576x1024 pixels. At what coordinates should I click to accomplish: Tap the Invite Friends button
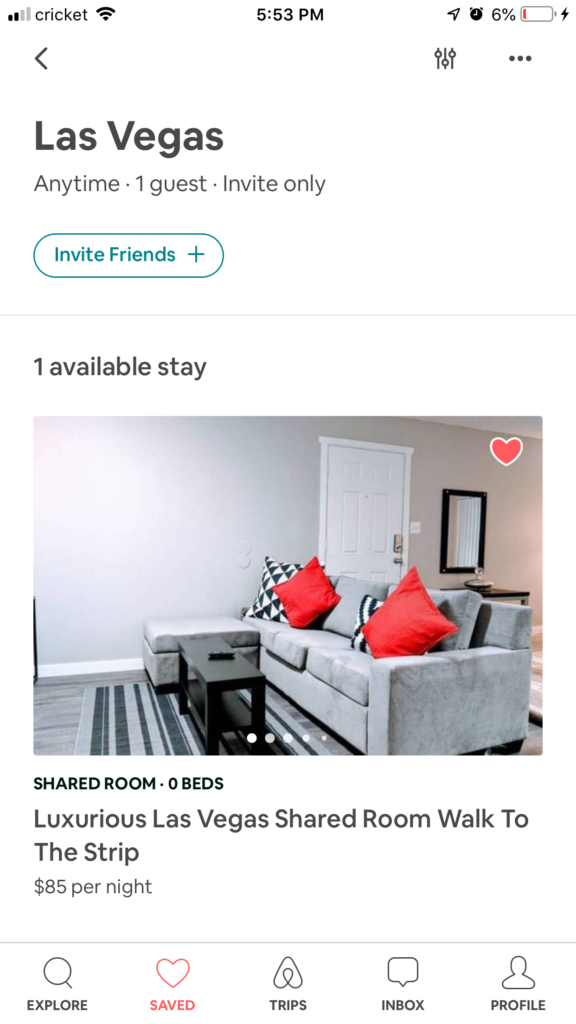pos(129,255)
